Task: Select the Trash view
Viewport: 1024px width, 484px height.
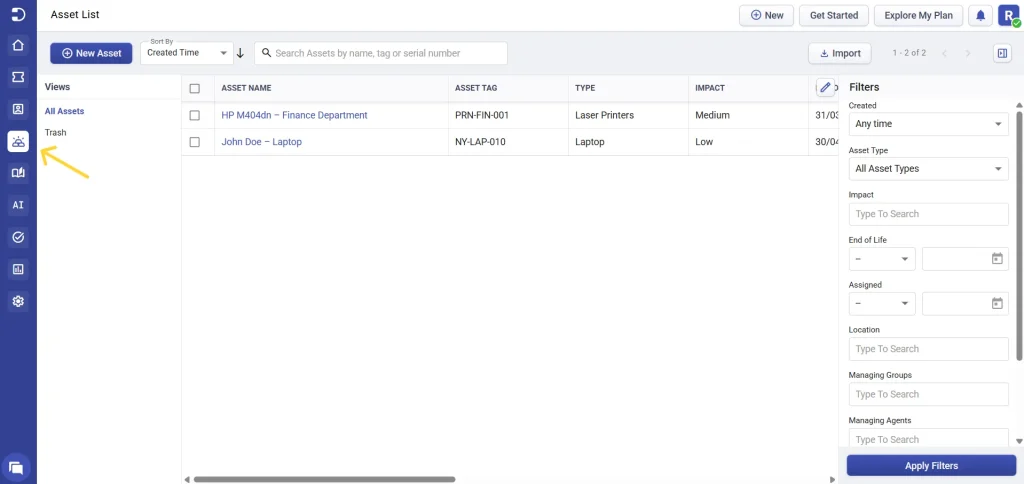Action: pyautogui.click(x=56, y=133)
